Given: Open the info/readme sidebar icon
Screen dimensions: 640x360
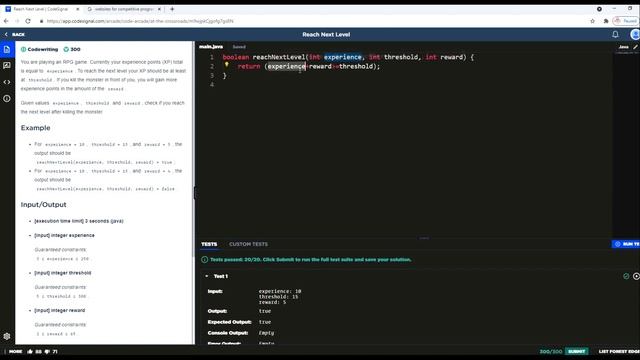Looking at the screenshot, I should click(x=7, y=98).
